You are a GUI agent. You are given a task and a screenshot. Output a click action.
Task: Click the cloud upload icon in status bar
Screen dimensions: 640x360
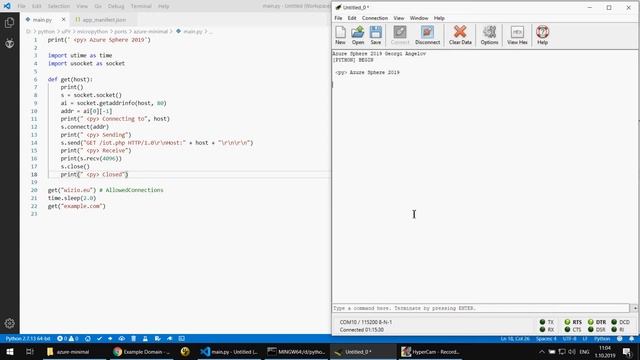[122, 339]
